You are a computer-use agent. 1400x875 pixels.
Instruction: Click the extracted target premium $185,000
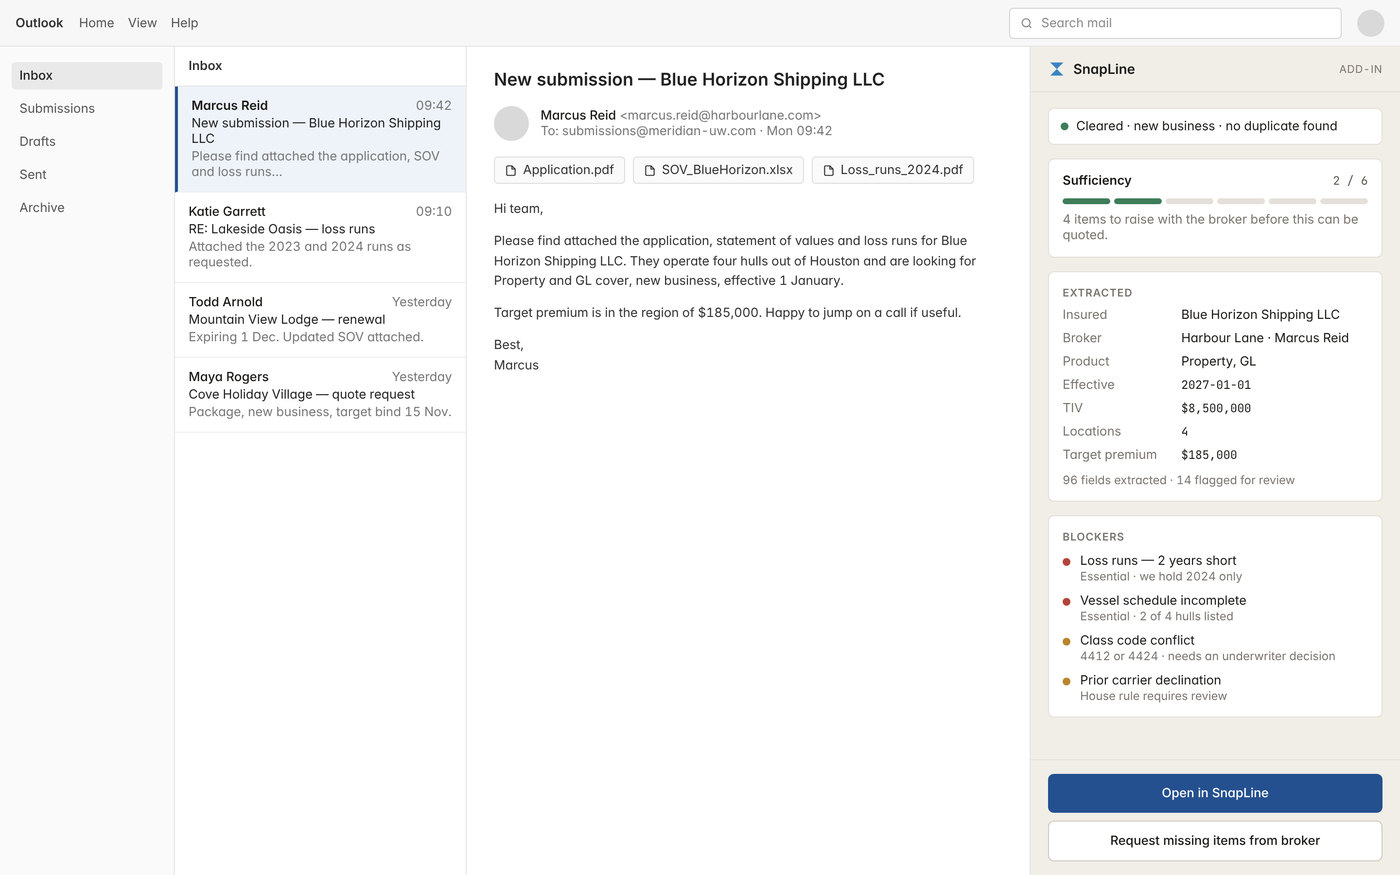tap(1209, 455)
